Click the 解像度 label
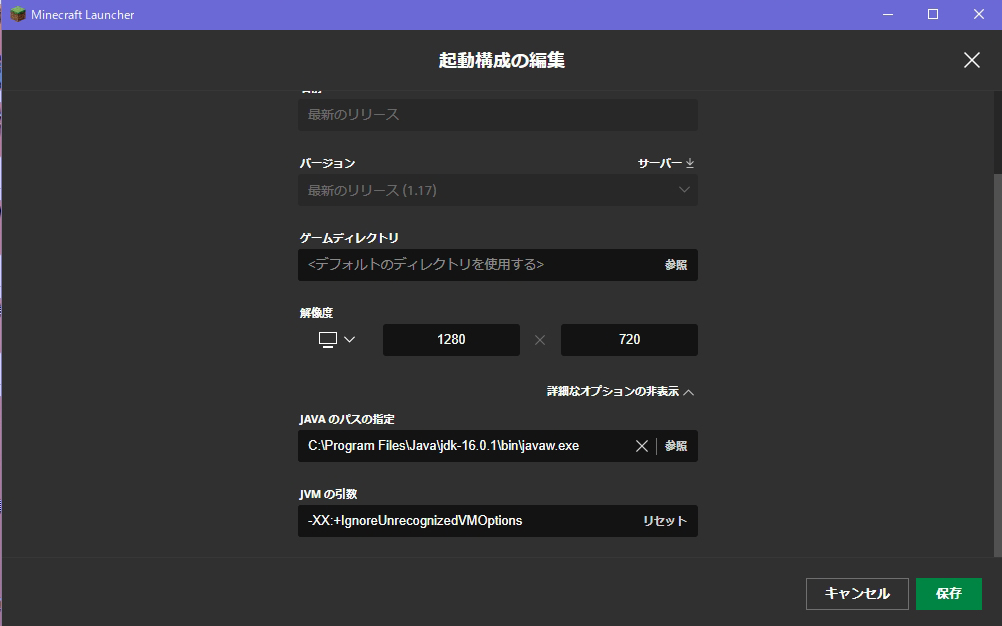 316,312
